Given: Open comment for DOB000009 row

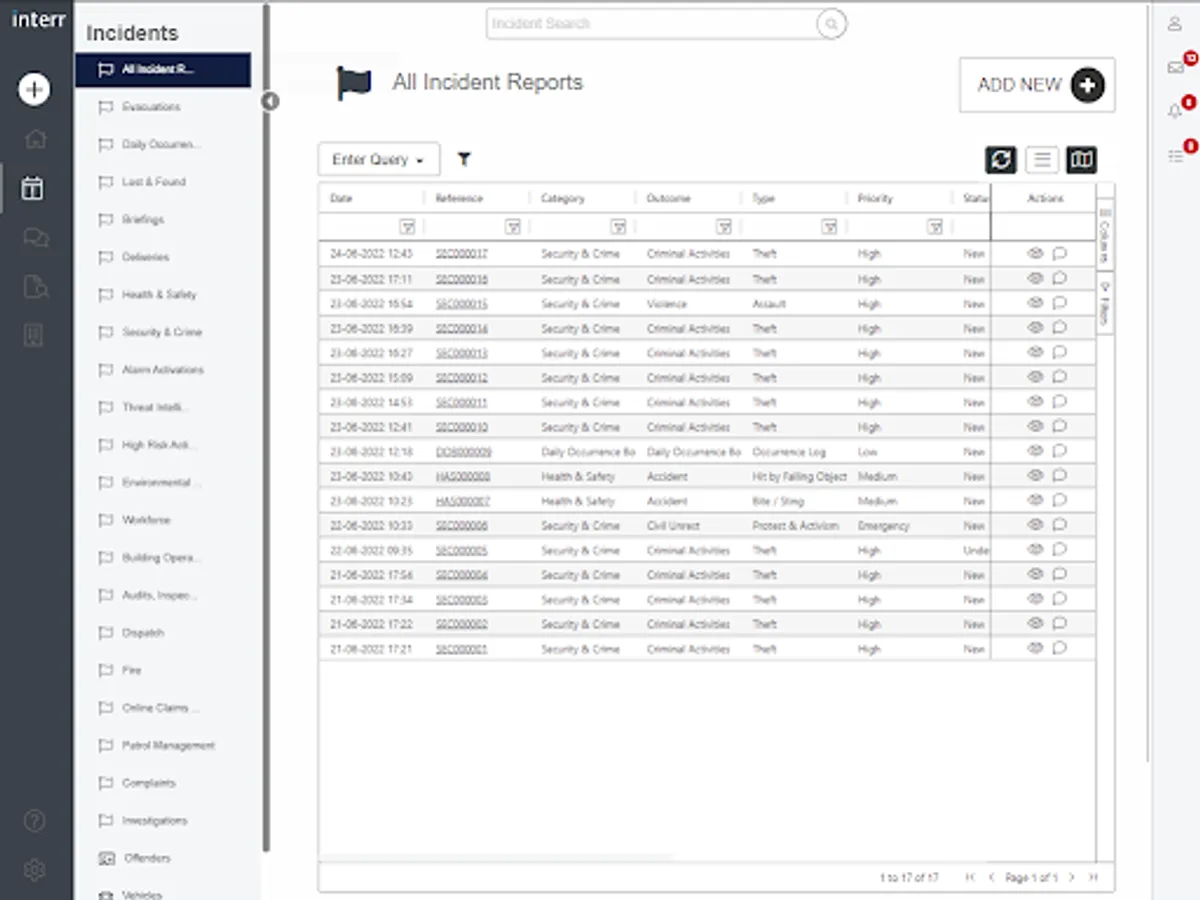Looking at the screenshot, I should (x=1060, y=451).
